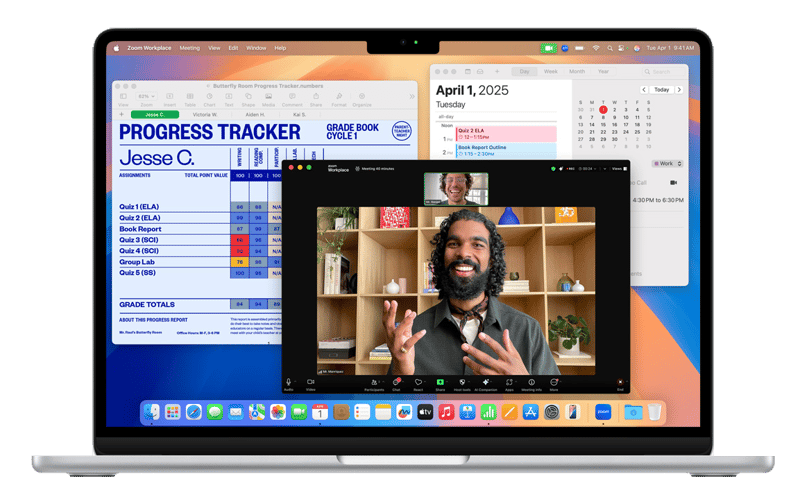Select the red Quiz 3 (SCI) score cell

[239, 240]
